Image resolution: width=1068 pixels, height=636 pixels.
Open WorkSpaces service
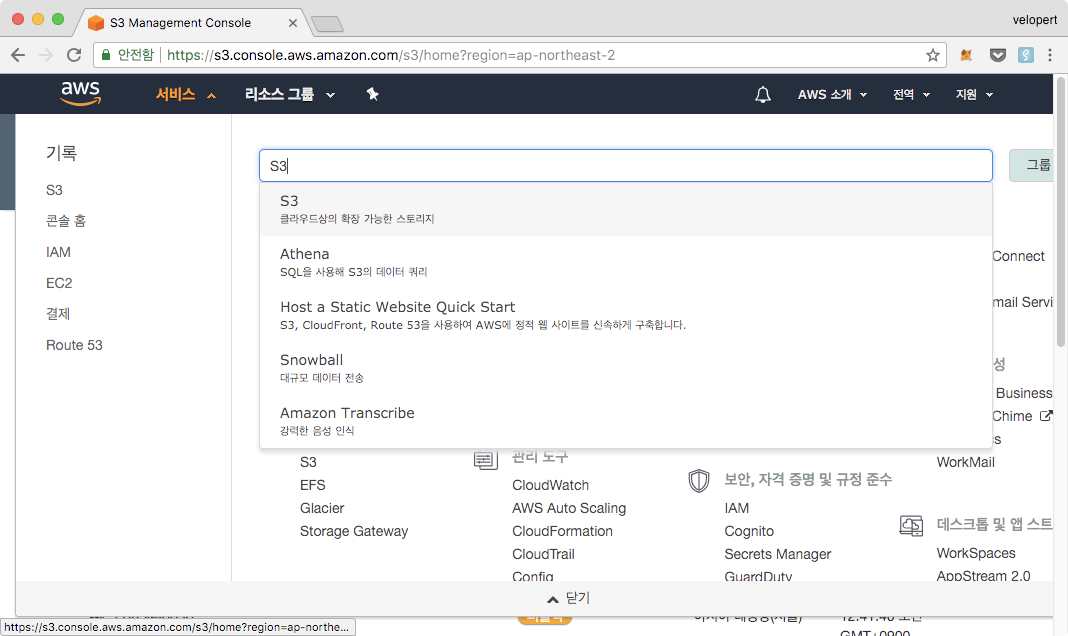pos(975,553)
